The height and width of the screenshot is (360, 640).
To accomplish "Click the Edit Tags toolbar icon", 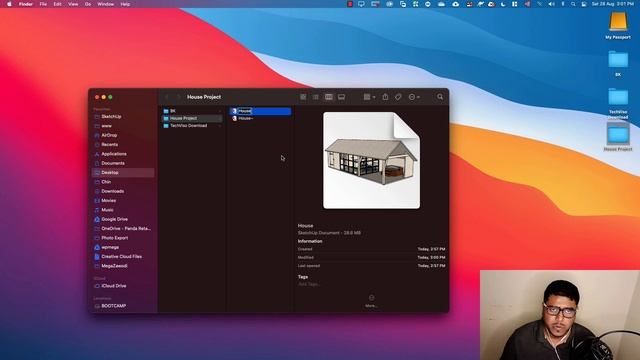I will point(398,97).
